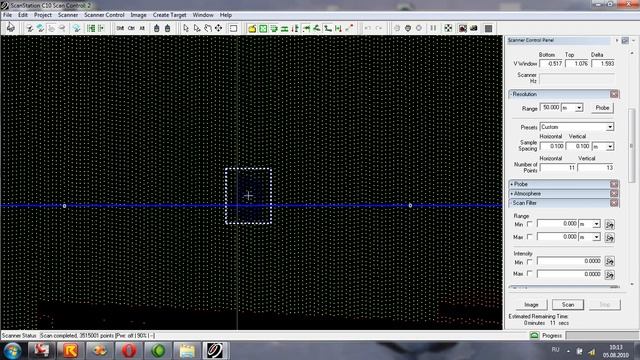Click the cyan scanner globe icon
Viewport: 640px width, 360px height.
tap(76, 28)
